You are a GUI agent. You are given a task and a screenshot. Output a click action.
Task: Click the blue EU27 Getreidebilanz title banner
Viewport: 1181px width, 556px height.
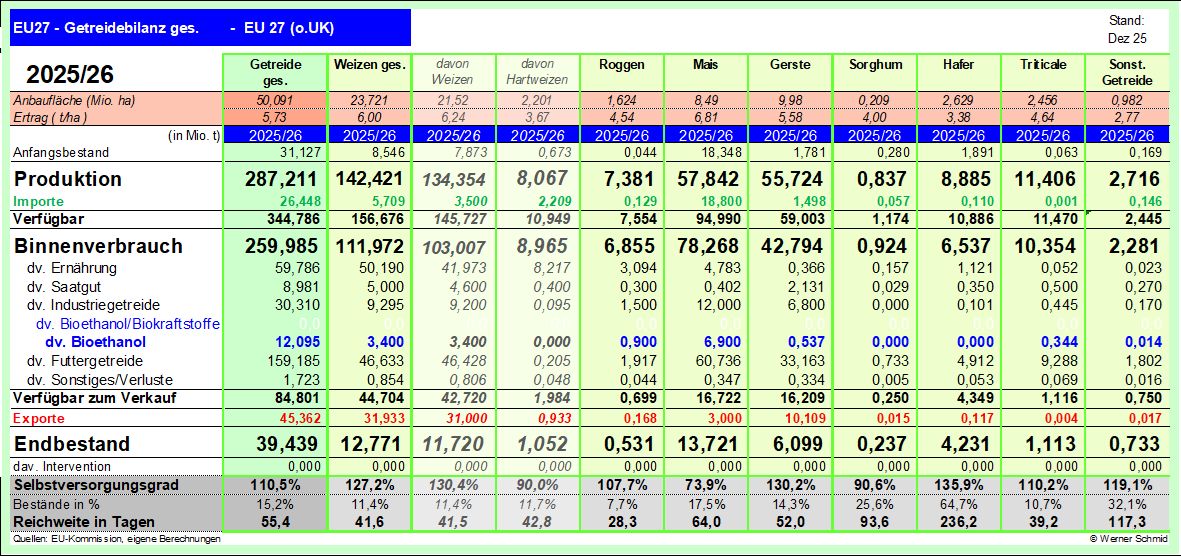click(210, 29)
